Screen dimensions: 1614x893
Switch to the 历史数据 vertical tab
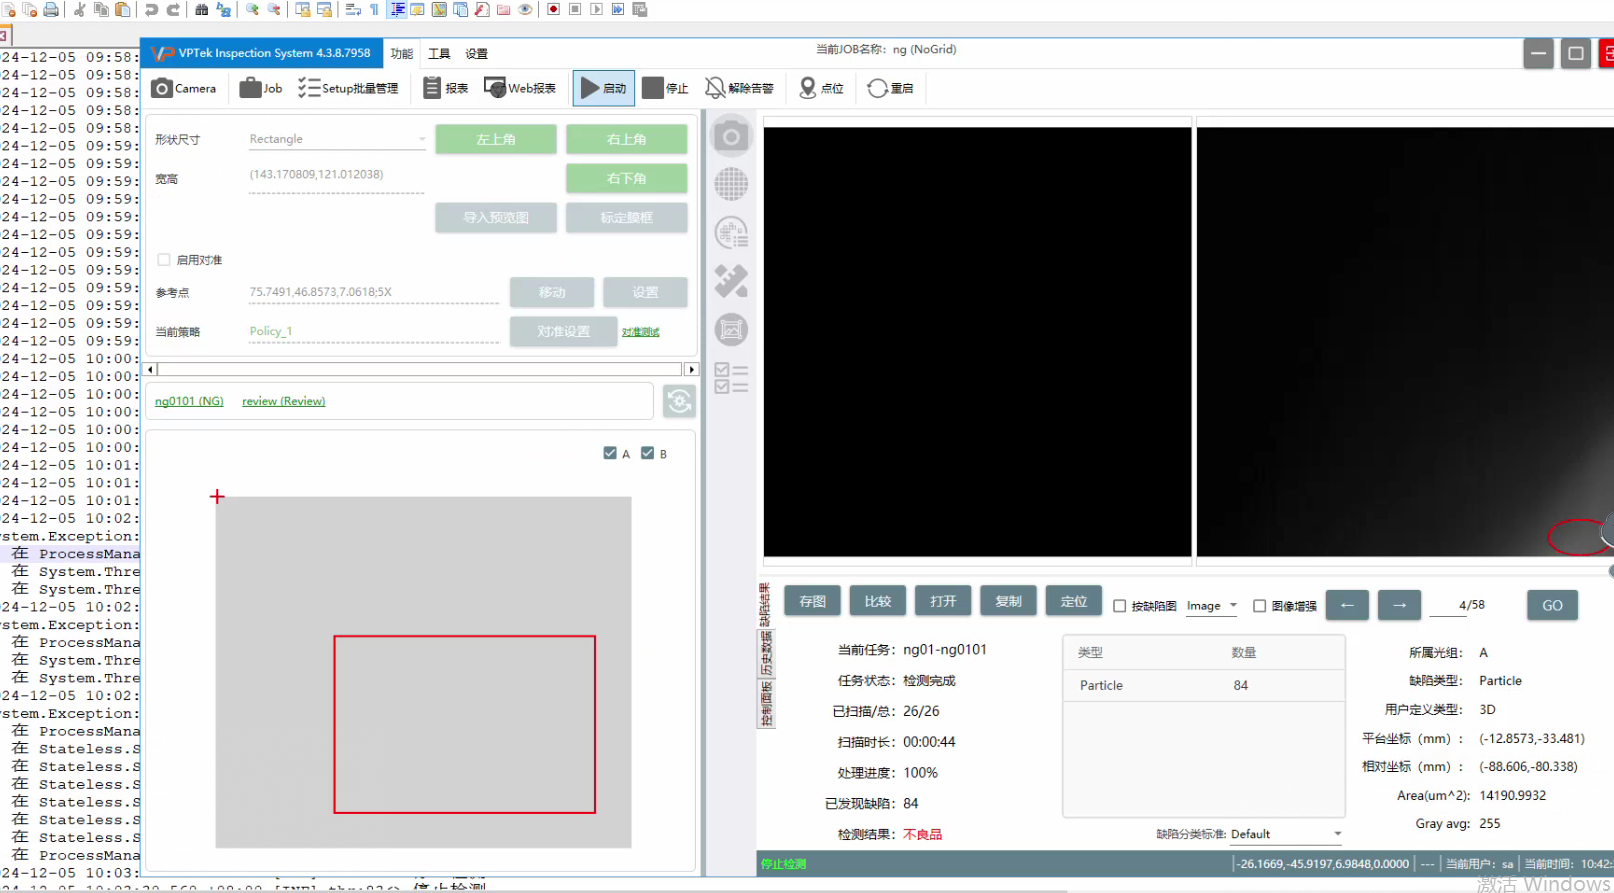click(766, 654)
